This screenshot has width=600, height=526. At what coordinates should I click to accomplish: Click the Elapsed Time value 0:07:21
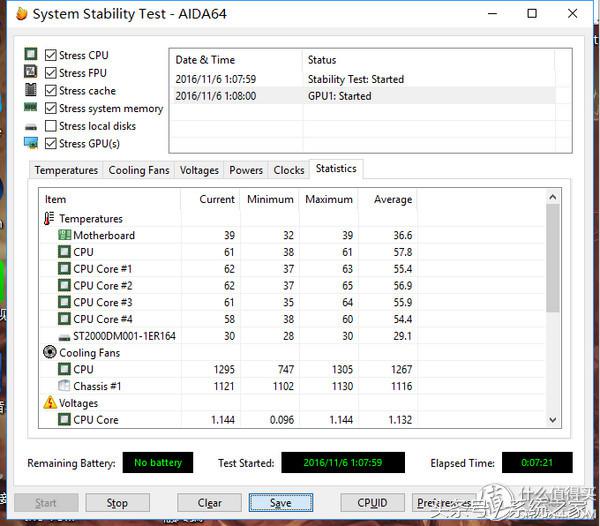point(537,462)
